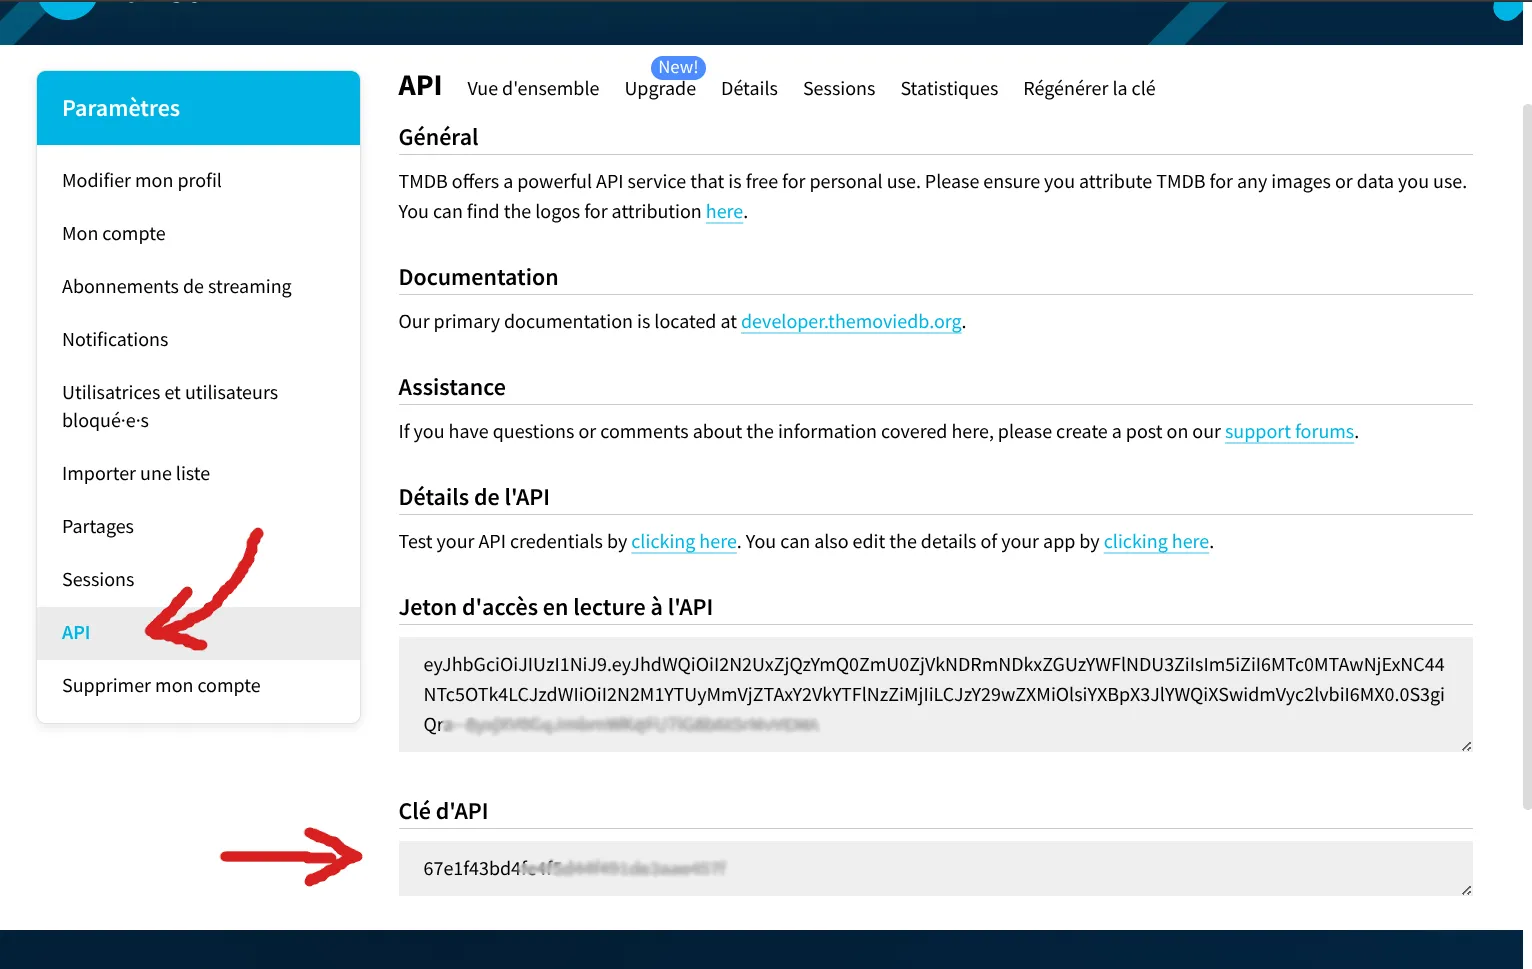Click the Documentation section heading
Viewport: 1532px width, 969px height.
(x=478, y=277)
